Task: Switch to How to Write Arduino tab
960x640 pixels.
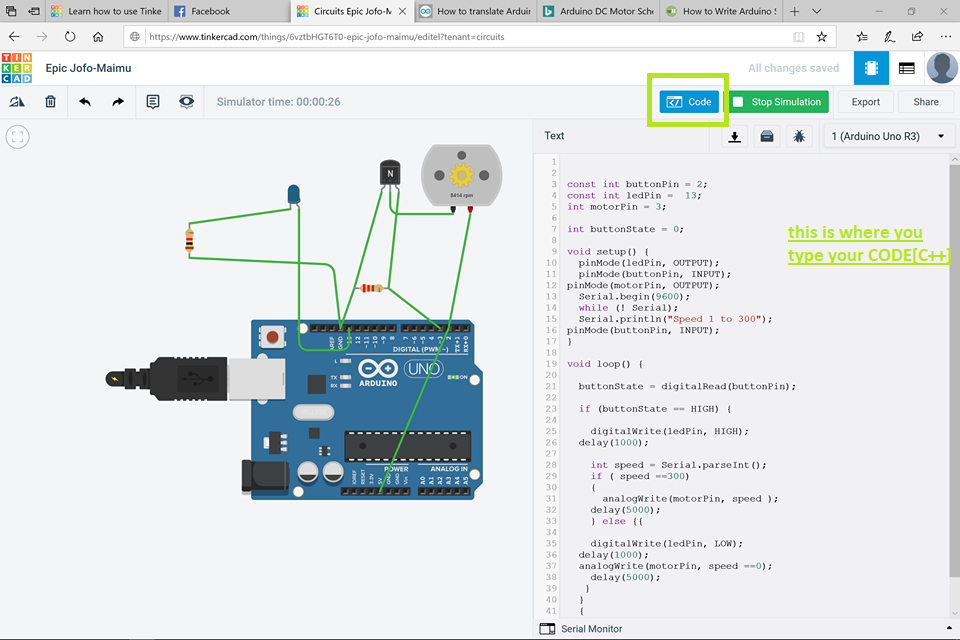Action: (722, 11)
